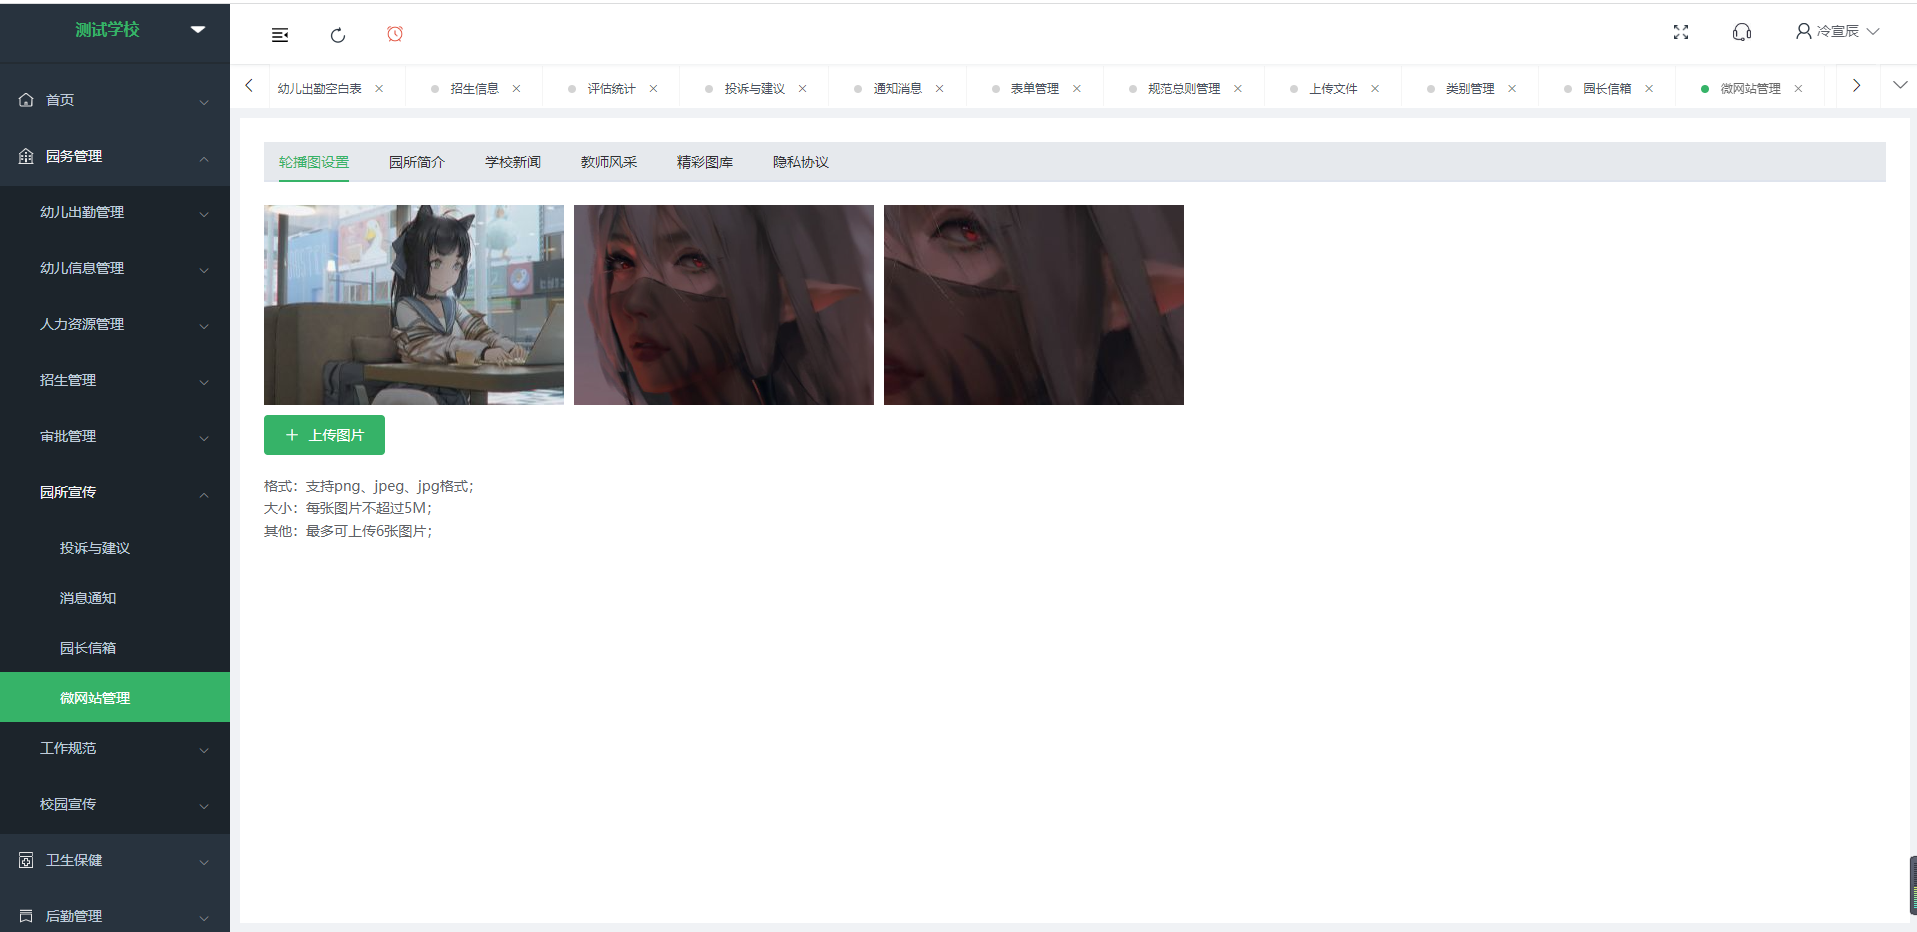Screen dimensions: 1917x932
Task: Open the 上传文件 page tab
Action: 1333,89
